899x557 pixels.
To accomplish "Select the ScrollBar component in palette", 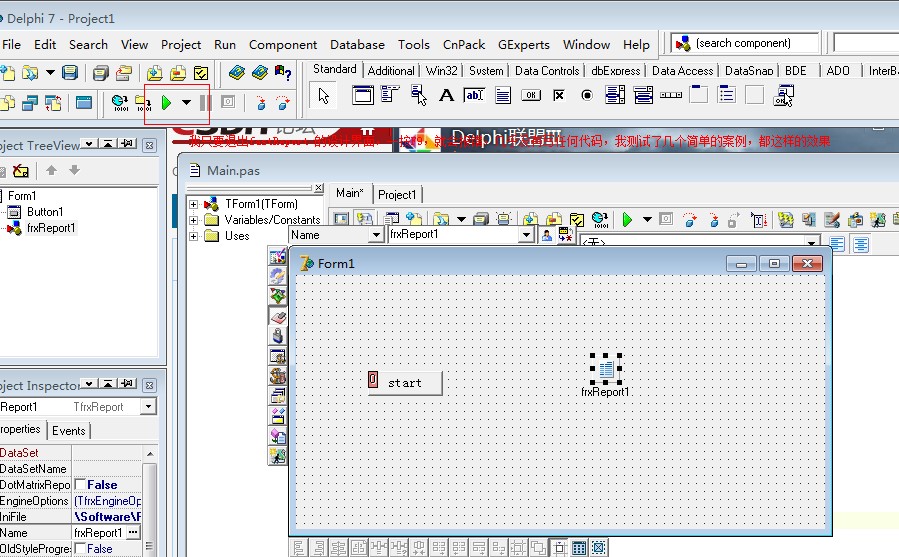I will [671, 95].
